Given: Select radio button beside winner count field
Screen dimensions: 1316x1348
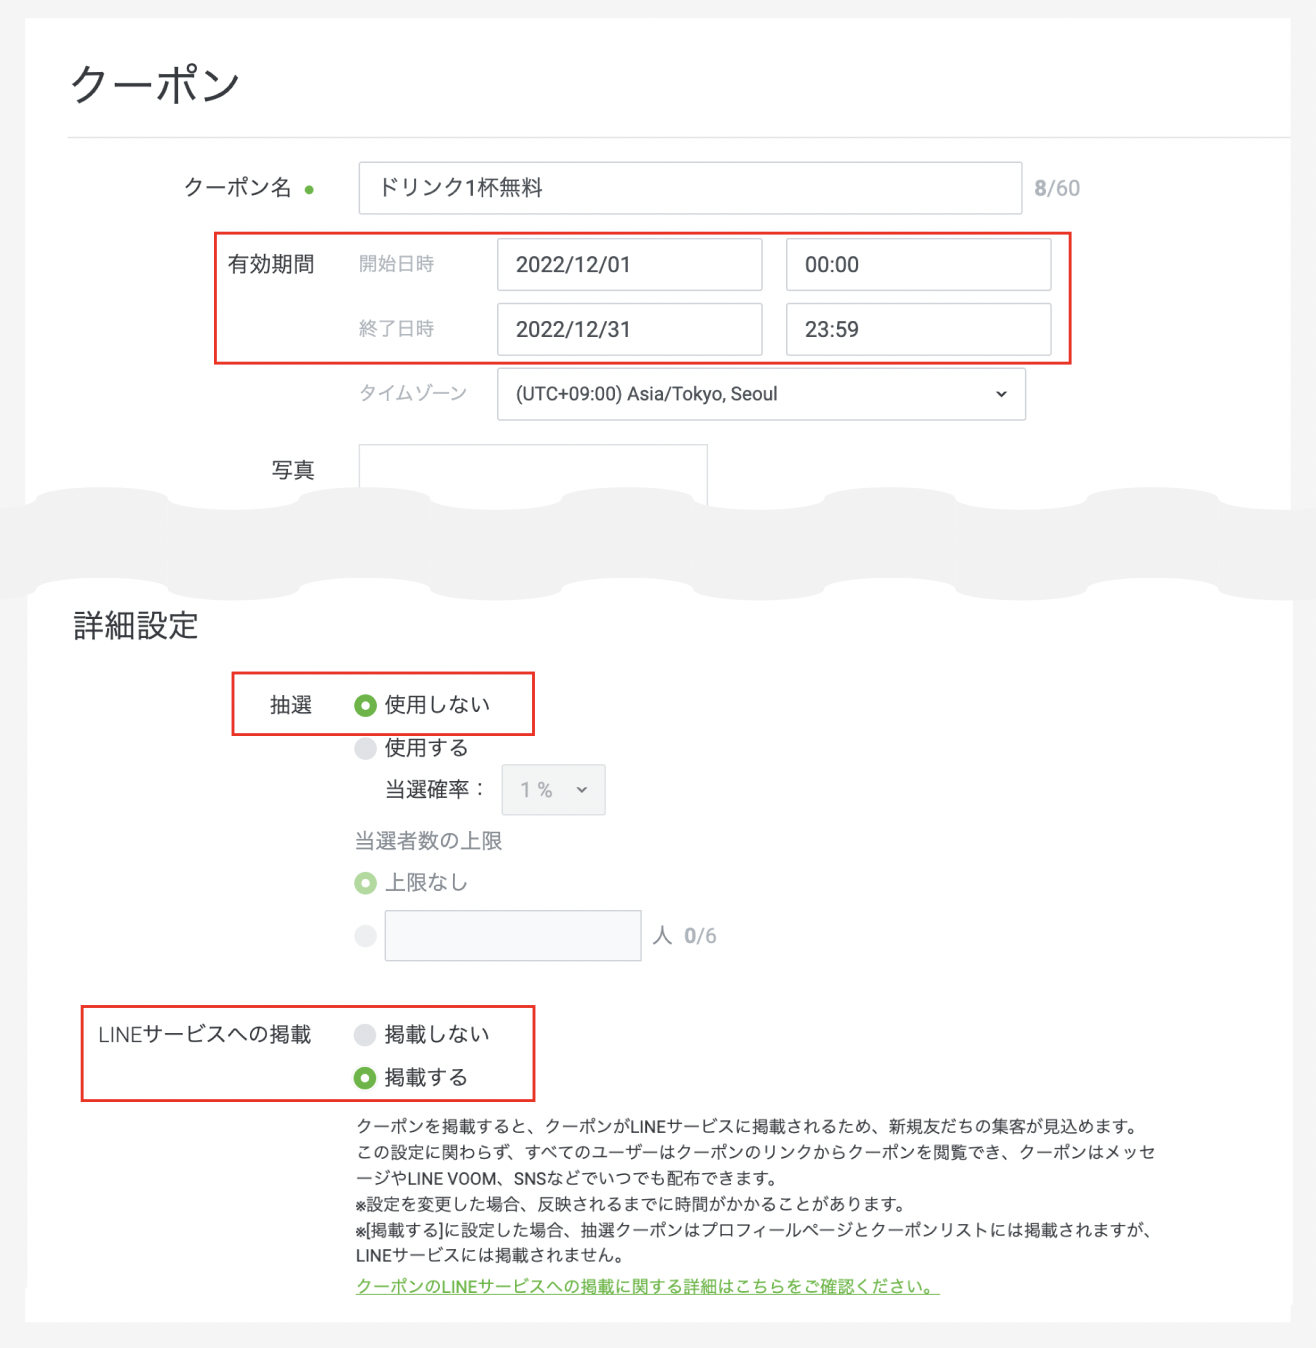Looking at the screenshot, I should [365, 936].
